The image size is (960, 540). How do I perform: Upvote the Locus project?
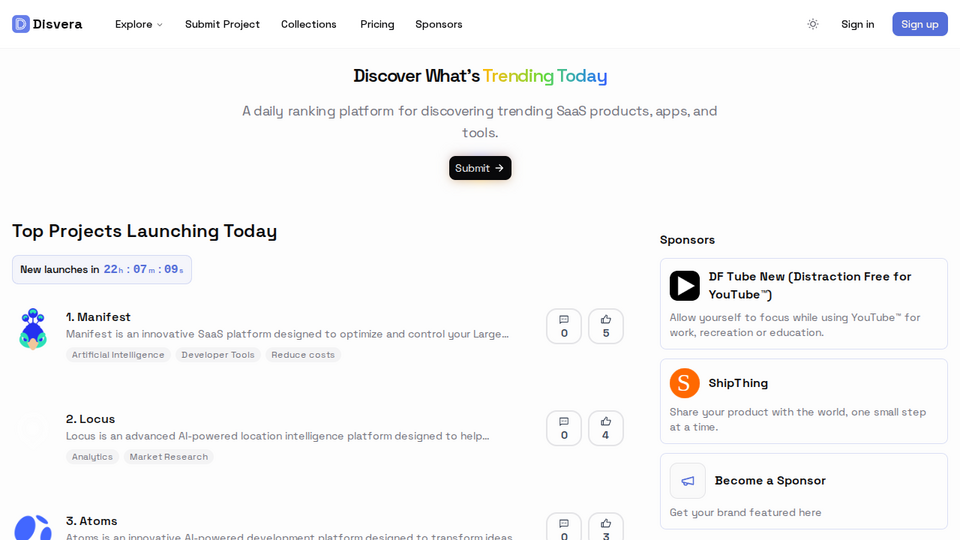coord(606,428)
